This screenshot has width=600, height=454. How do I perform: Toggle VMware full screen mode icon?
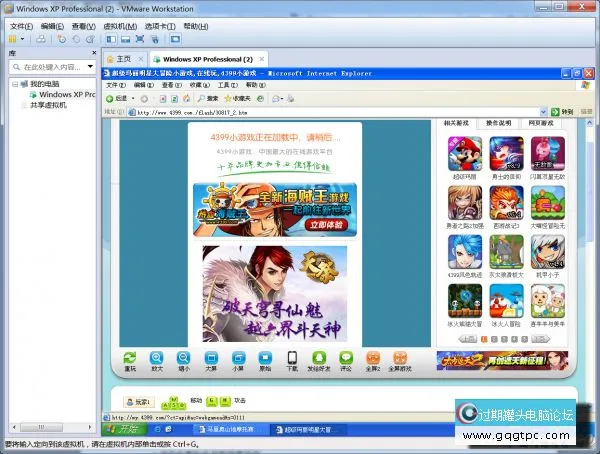[140, 39]
